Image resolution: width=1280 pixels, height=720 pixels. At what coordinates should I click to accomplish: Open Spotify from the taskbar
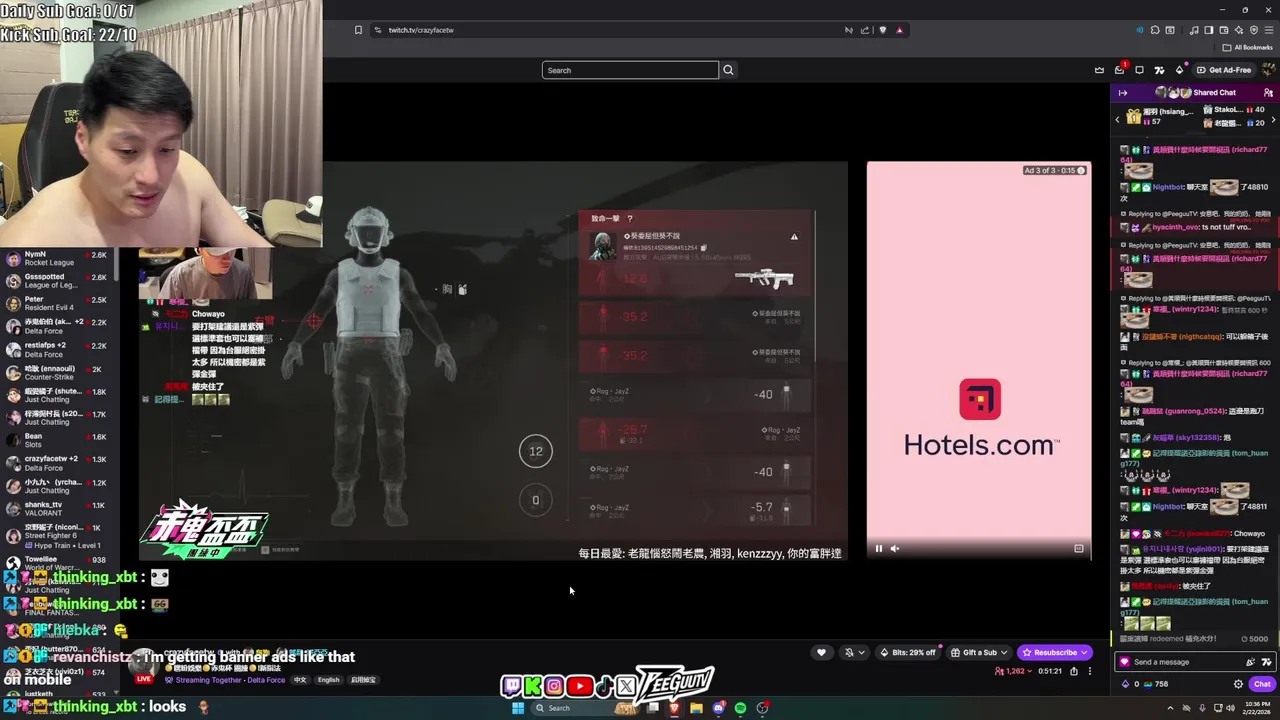point(740,708)
